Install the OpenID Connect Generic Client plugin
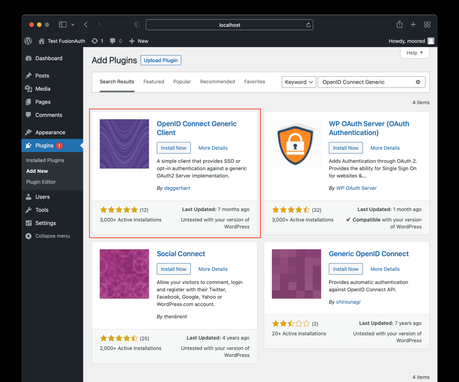The image size is (459, 382). point(174,148)
